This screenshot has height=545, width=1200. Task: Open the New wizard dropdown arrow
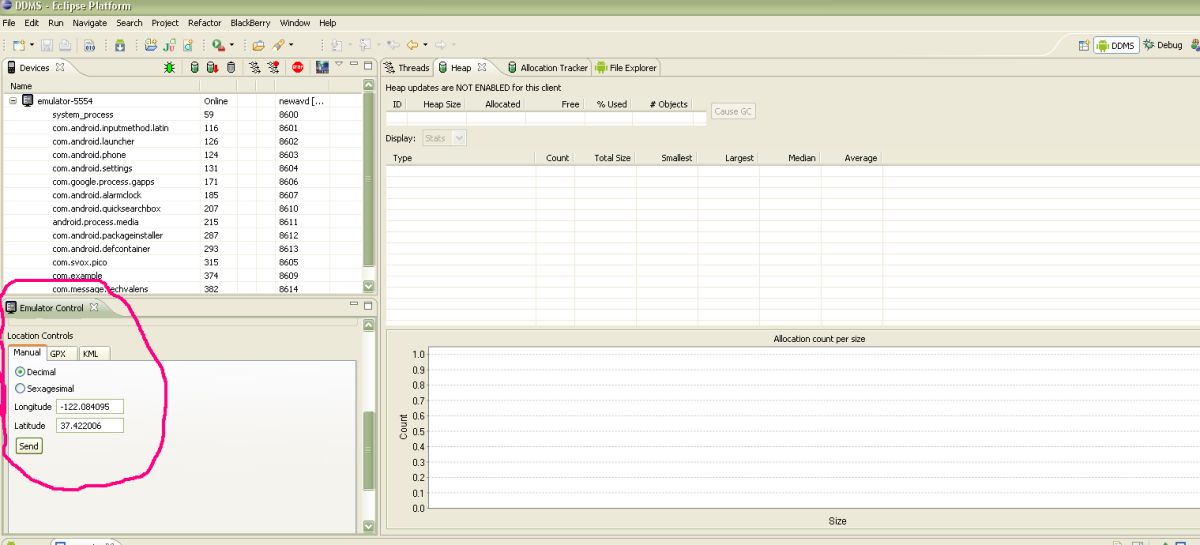click(x=32, y=45)
